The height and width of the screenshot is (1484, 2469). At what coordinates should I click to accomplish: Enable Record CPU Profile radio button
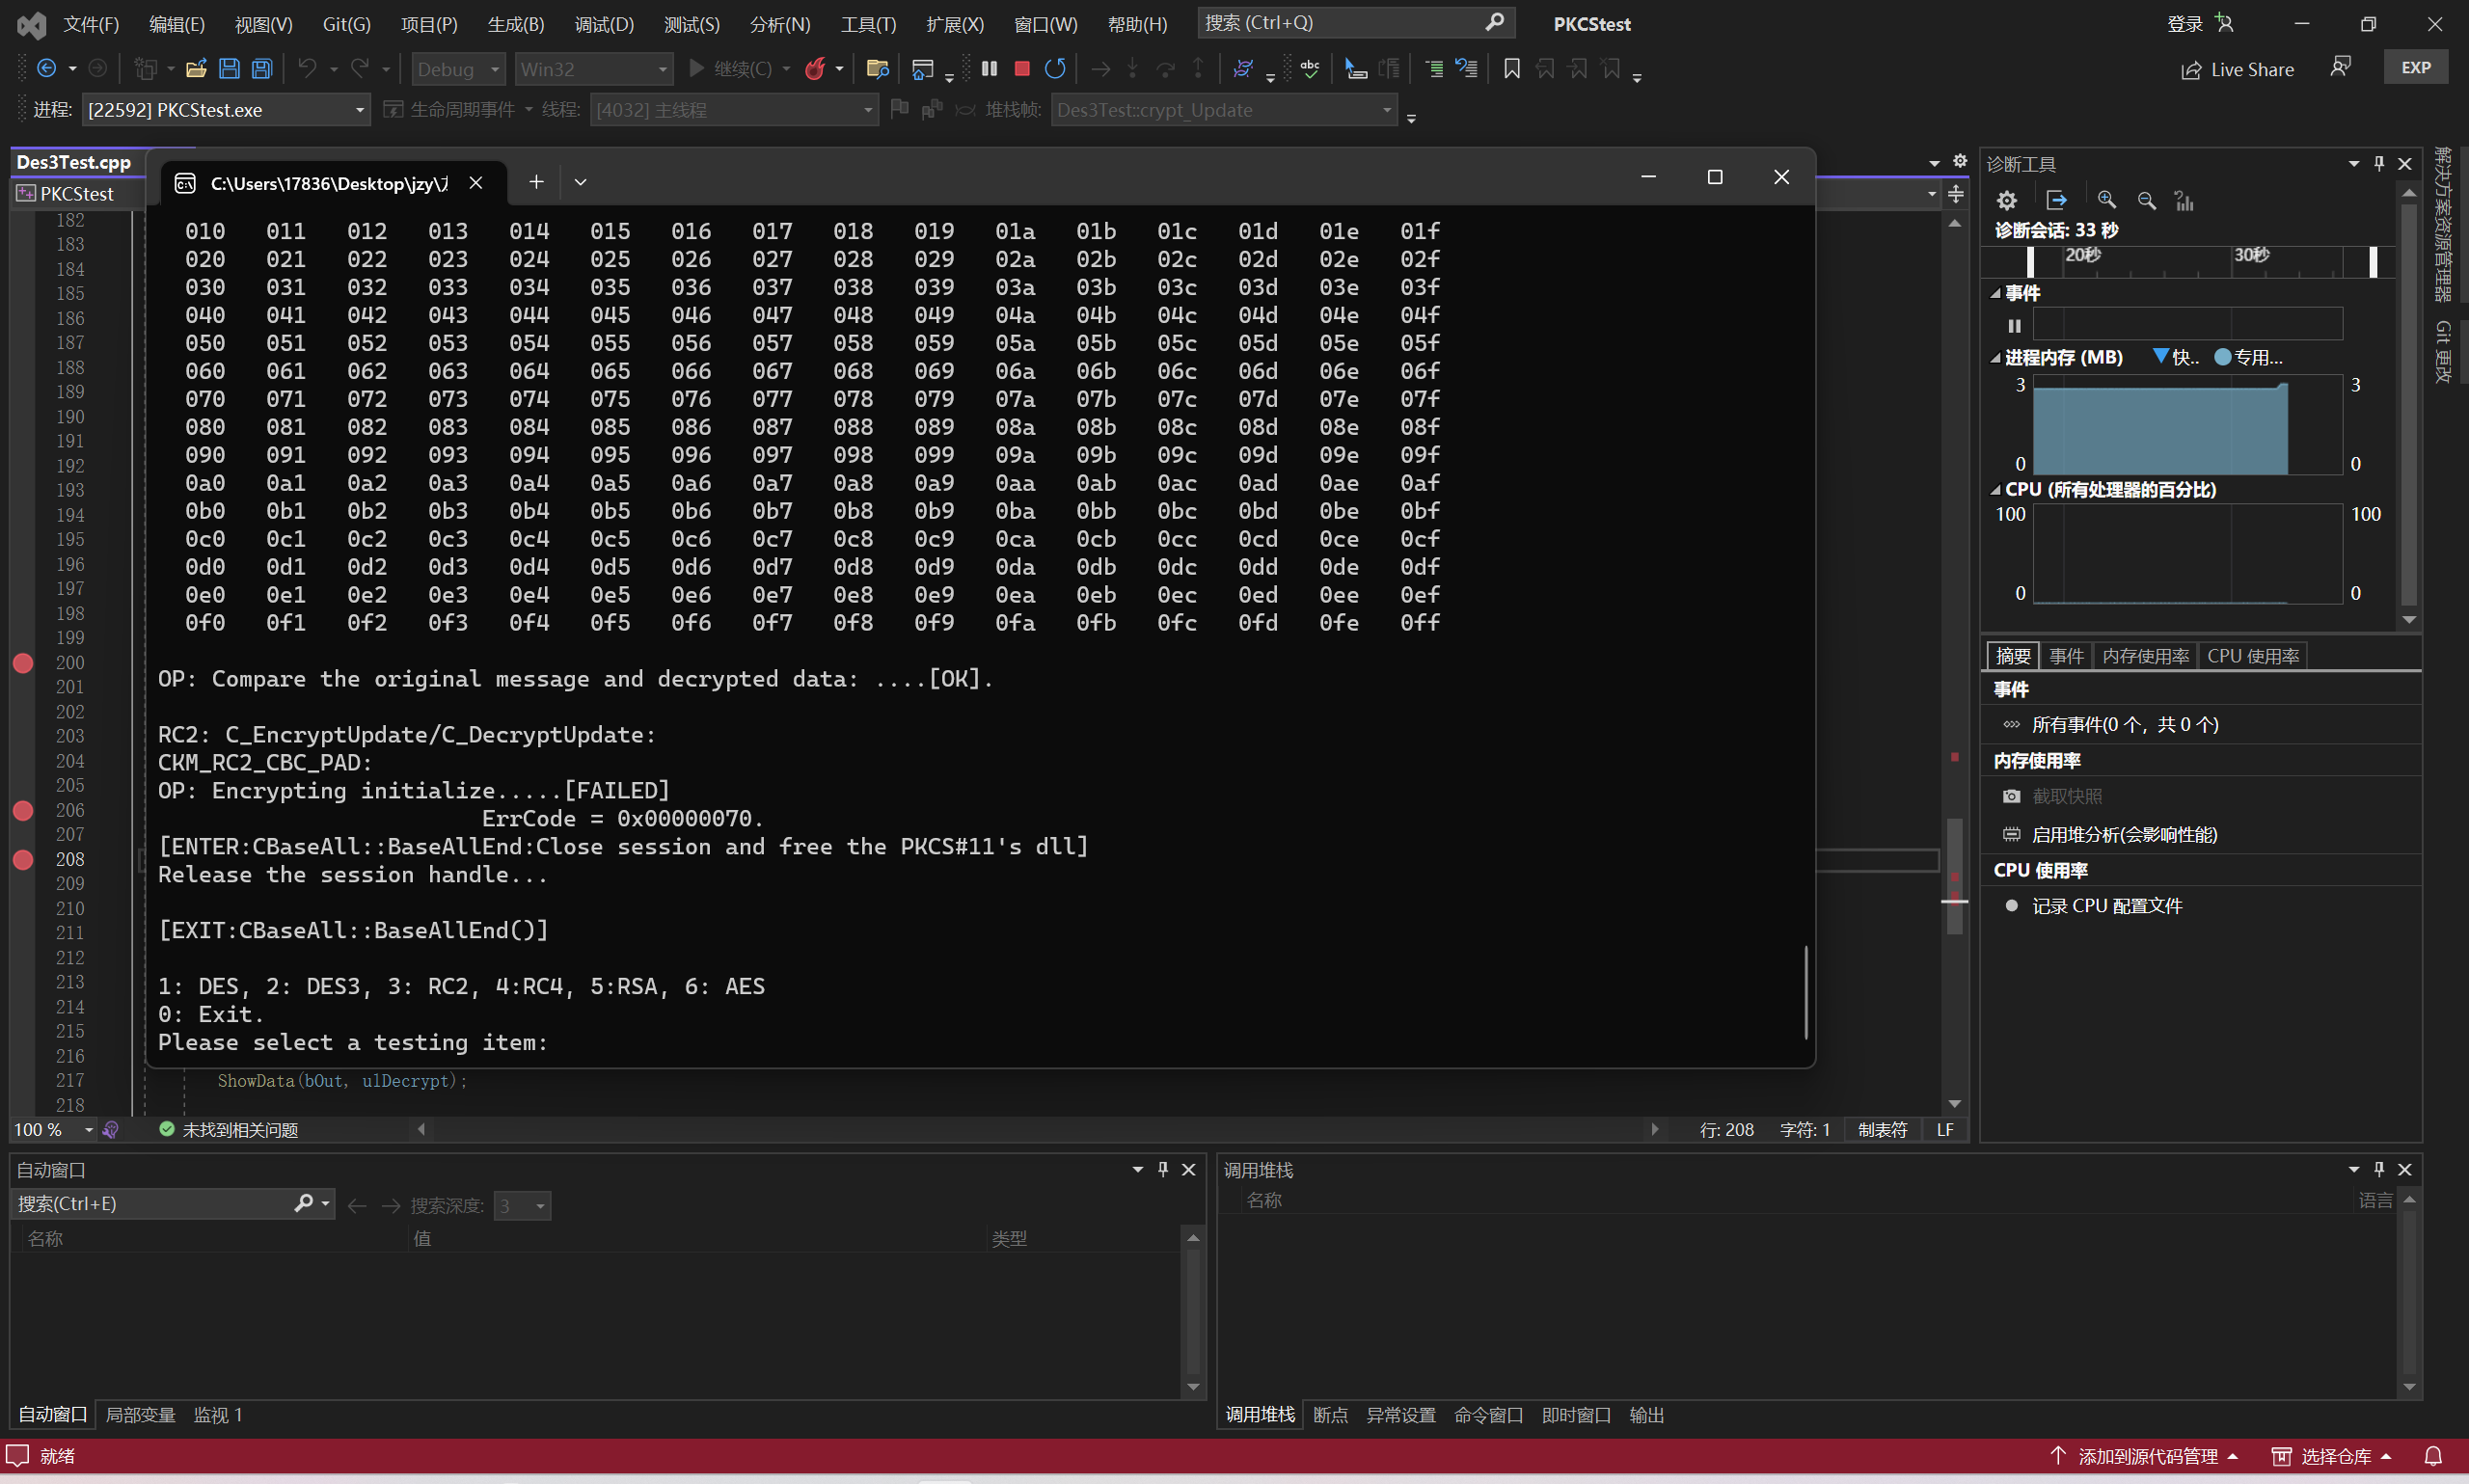coord(2012,906)
